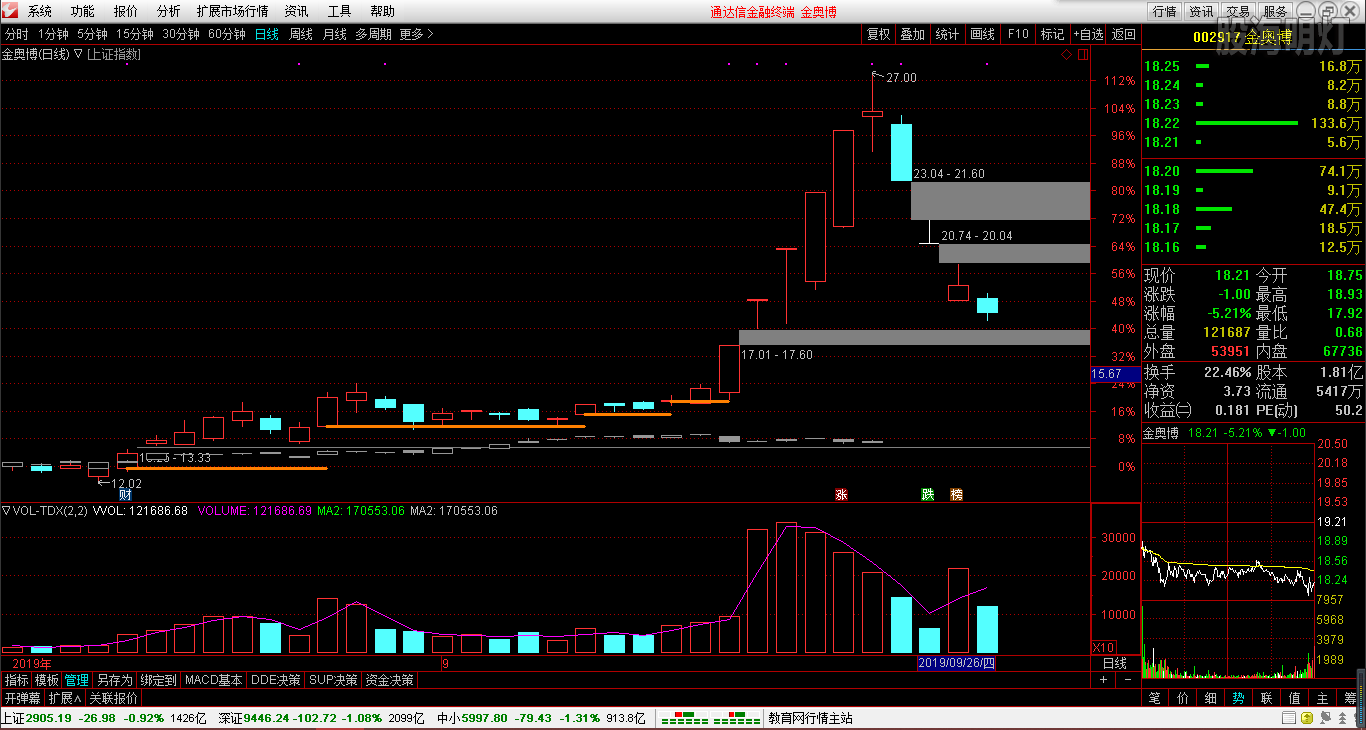Click the gray 20.74 - 20.04 gap zone
Viewport: 1366px width, 730px height.
(x=1014, y=253)
